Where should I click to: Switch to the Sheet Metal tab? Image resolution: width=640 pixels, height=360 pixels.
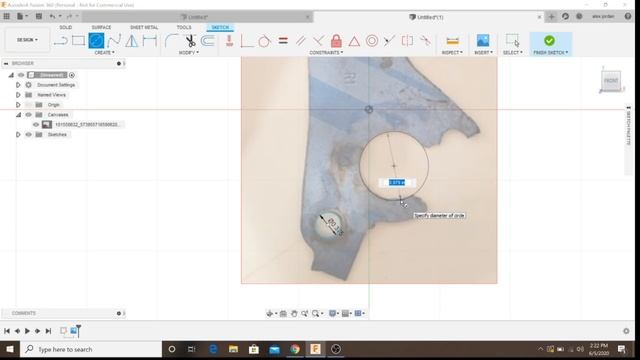(144, 27)
